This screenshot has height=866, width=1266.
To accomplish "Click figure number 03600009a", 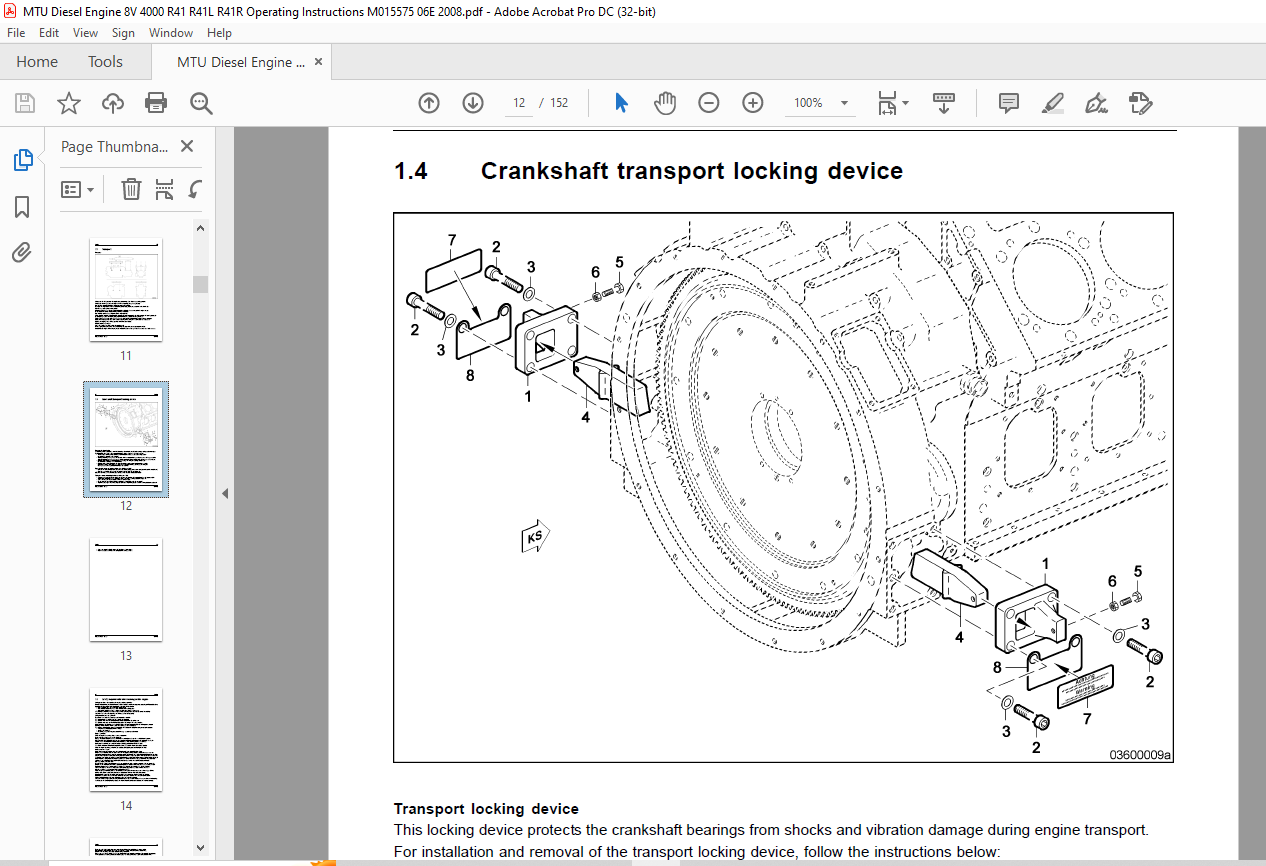I will 1139,755.
